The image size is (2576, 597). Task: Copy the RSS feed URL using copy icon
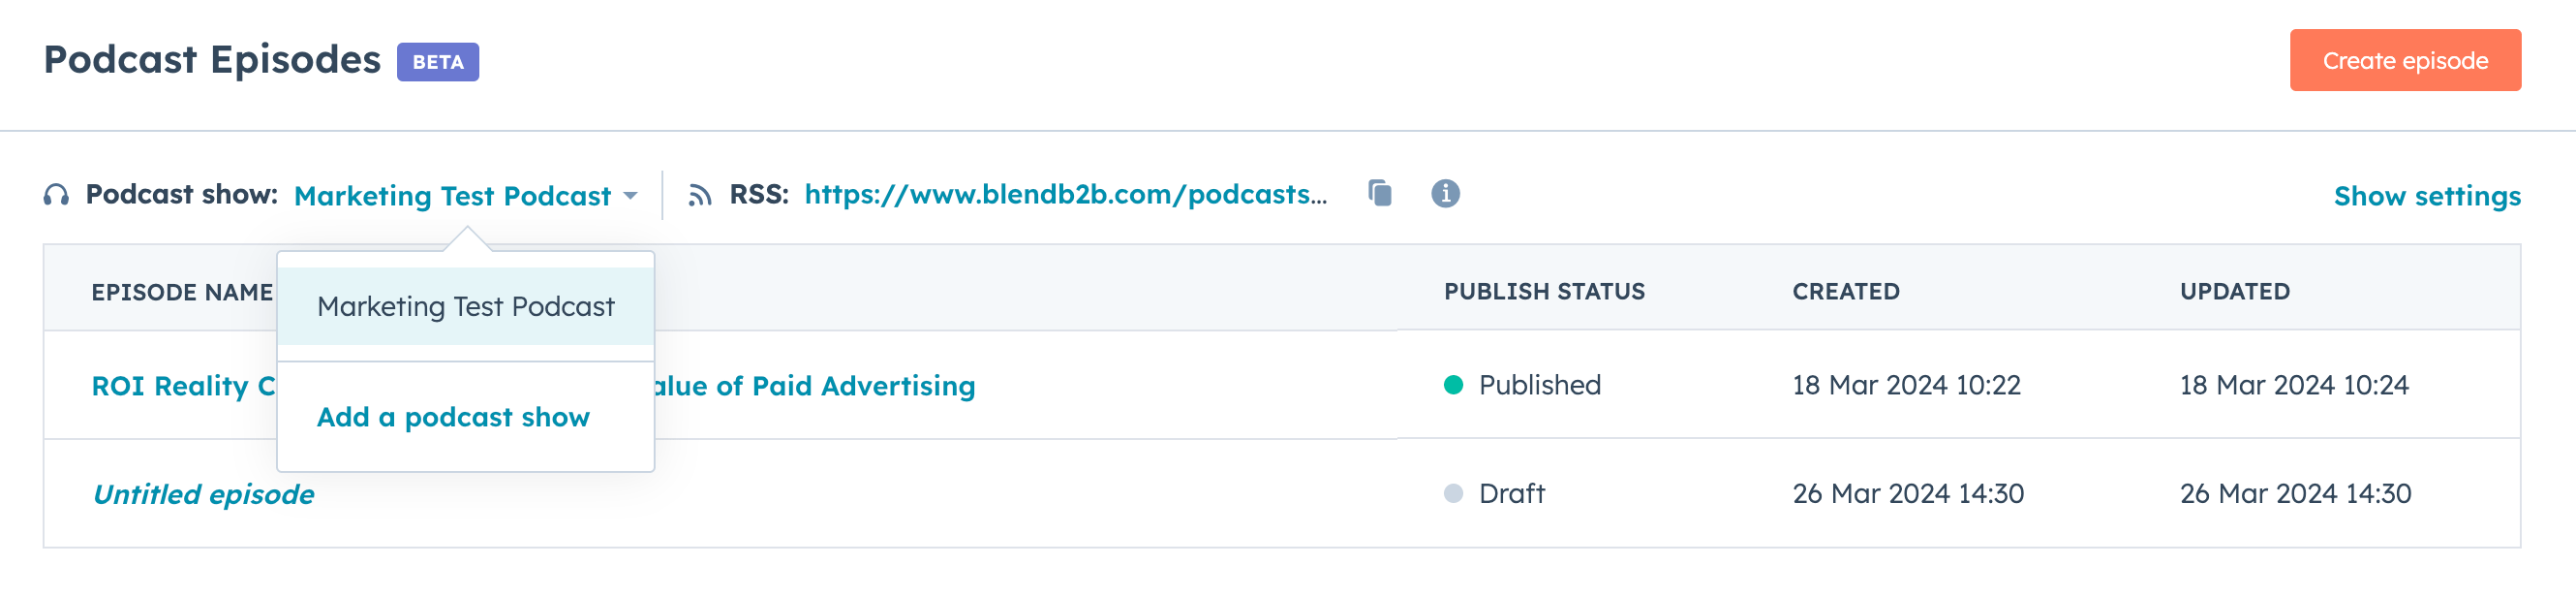pos(1381,193)
